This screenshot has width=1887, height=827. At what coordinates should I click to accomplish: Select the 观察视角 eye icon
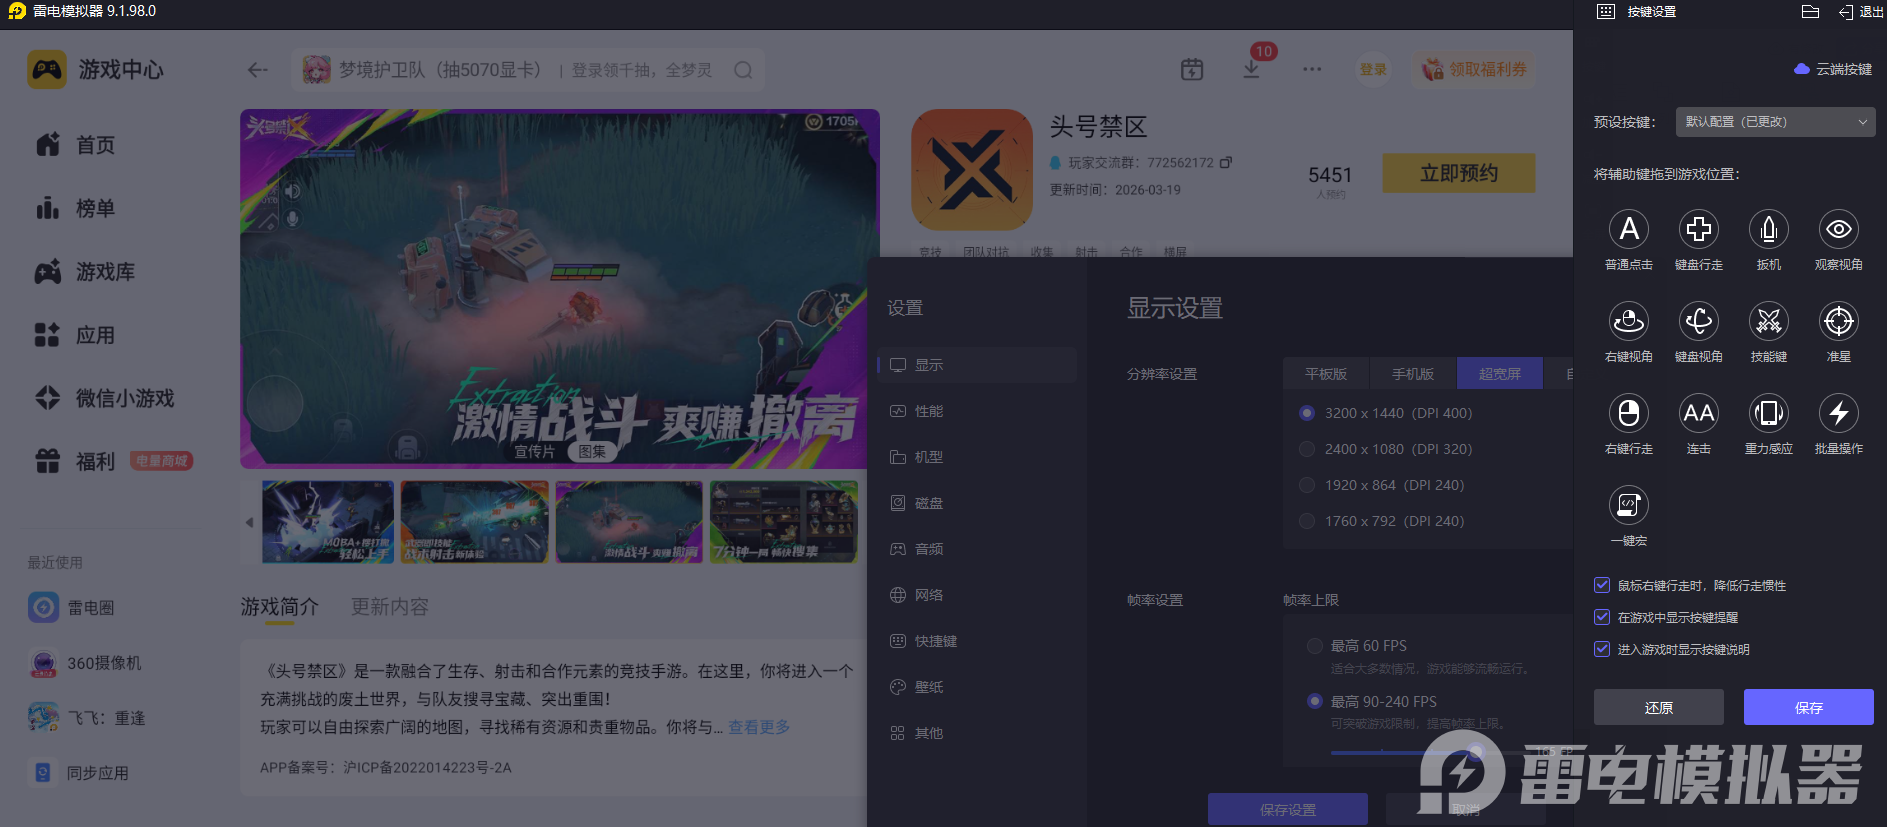click(x=1838, y=229)
